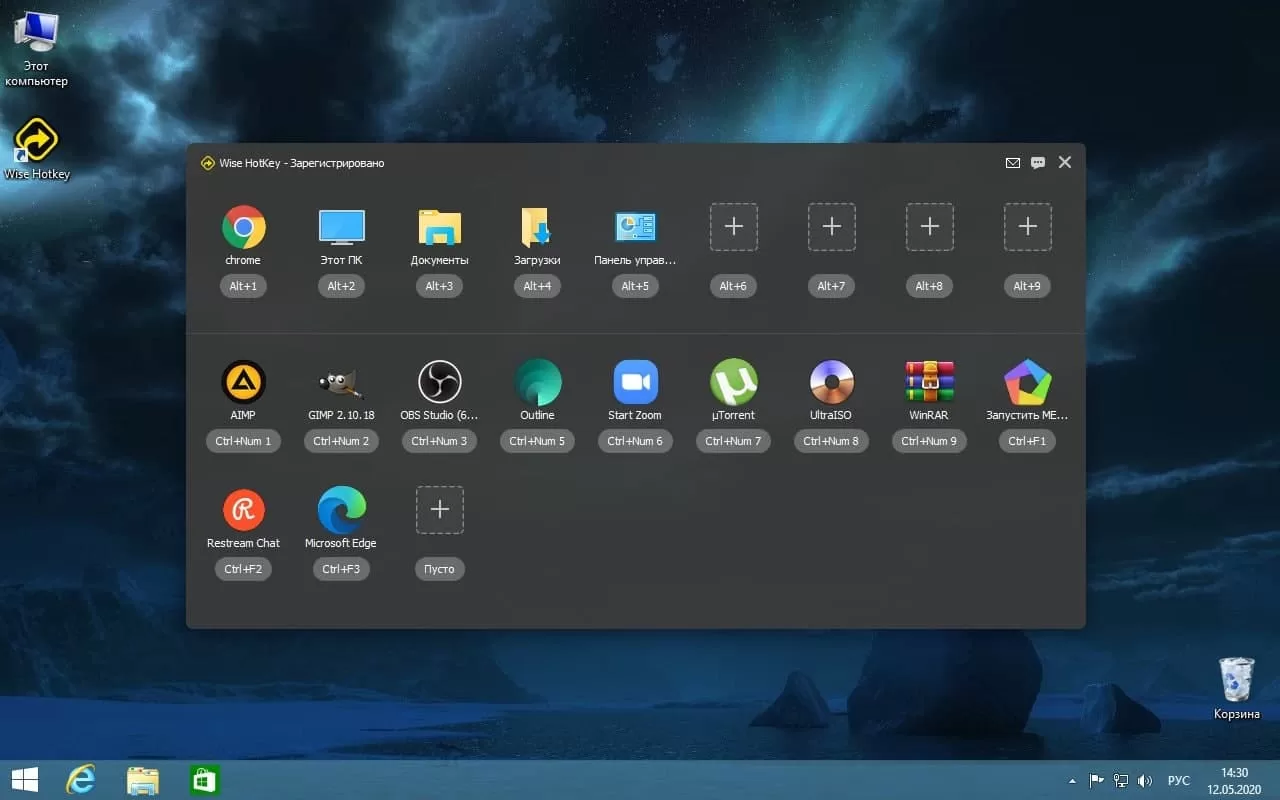Open Internet Explorer in the taskbar
The height and width of the screenshot is (800, 1280).
[80, 780]
